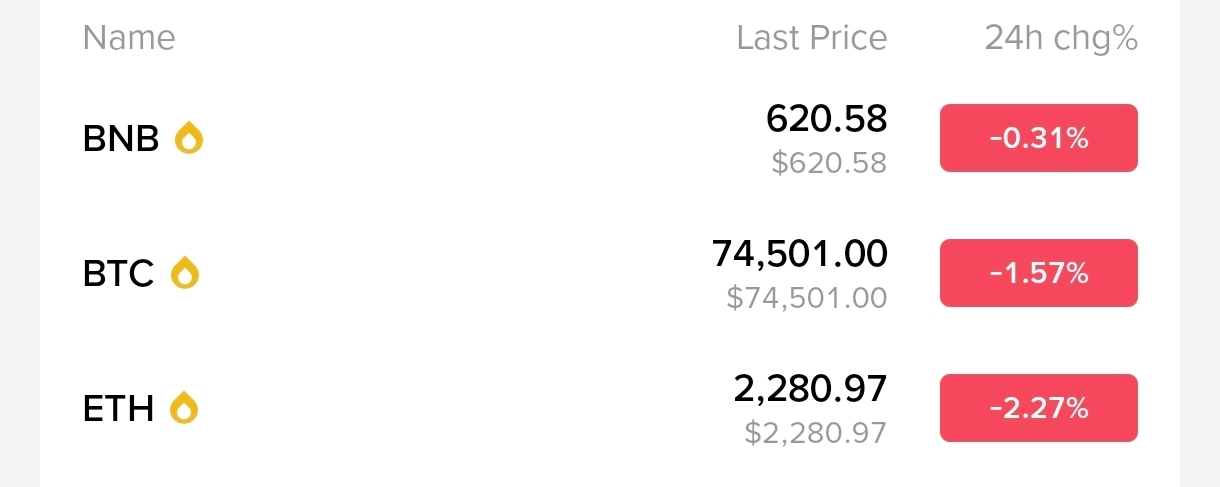The image size is (1220, 487).
Task: Tap the flame icon next to ETH
Action: coord(184,408)
